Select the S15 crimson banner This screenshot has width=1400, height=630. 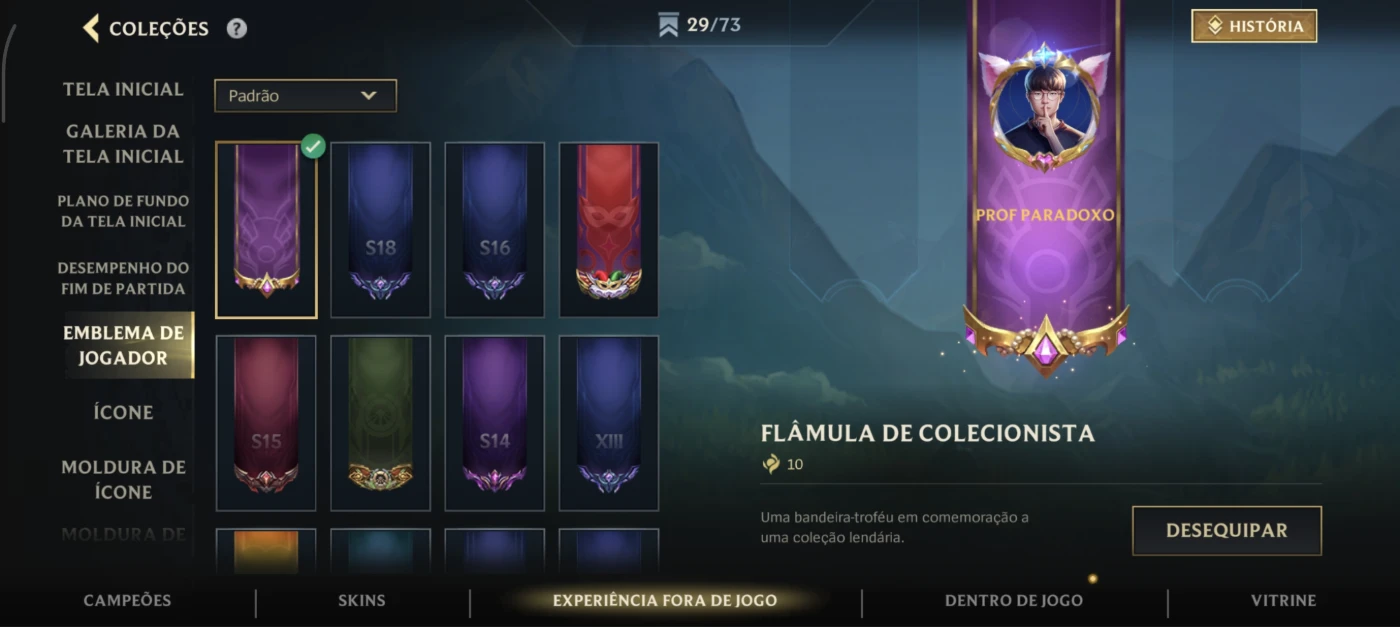click(x=266, y=423)
